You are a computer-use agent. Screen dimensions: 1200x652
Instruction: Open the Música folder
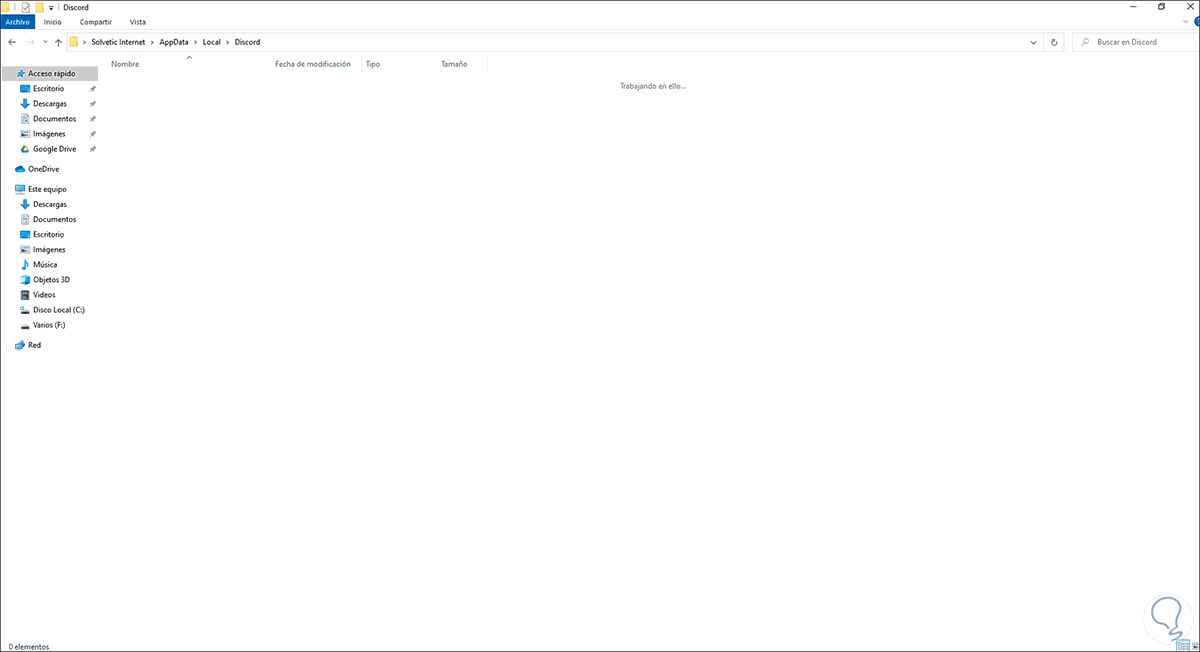click(44, 264)
